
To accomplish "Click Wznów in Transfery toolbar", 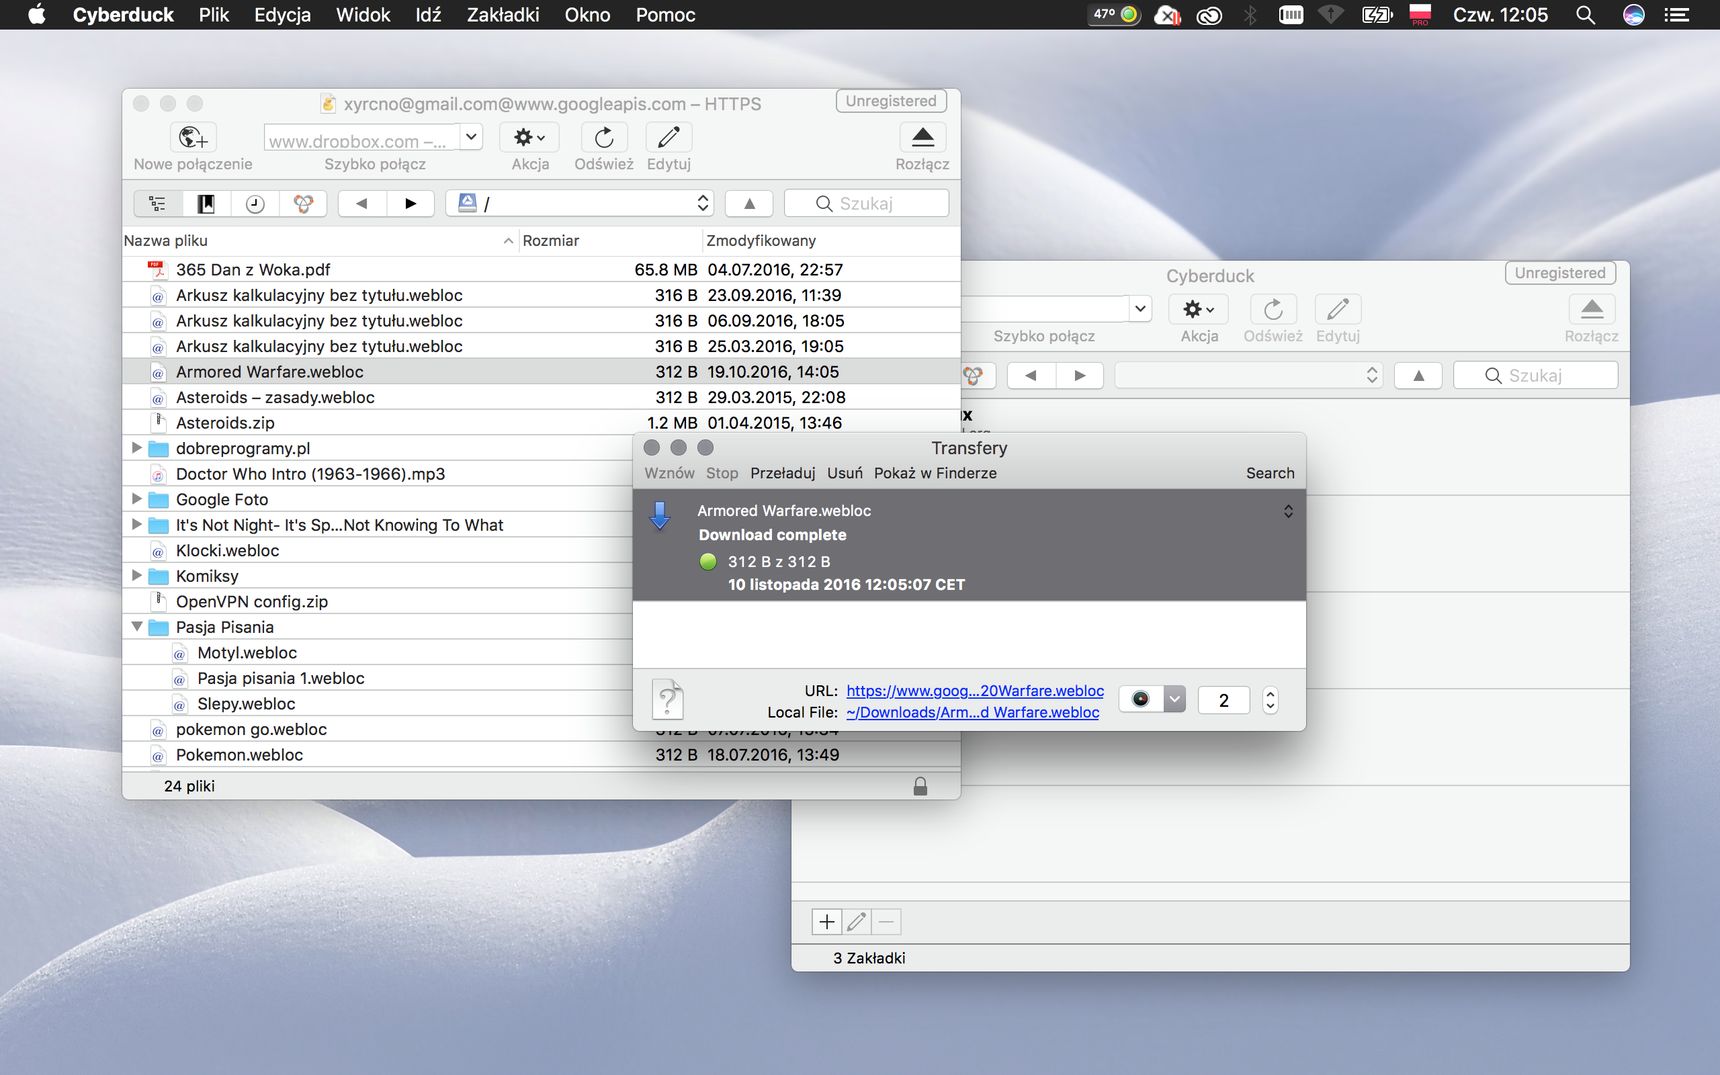I will (669, 473).
